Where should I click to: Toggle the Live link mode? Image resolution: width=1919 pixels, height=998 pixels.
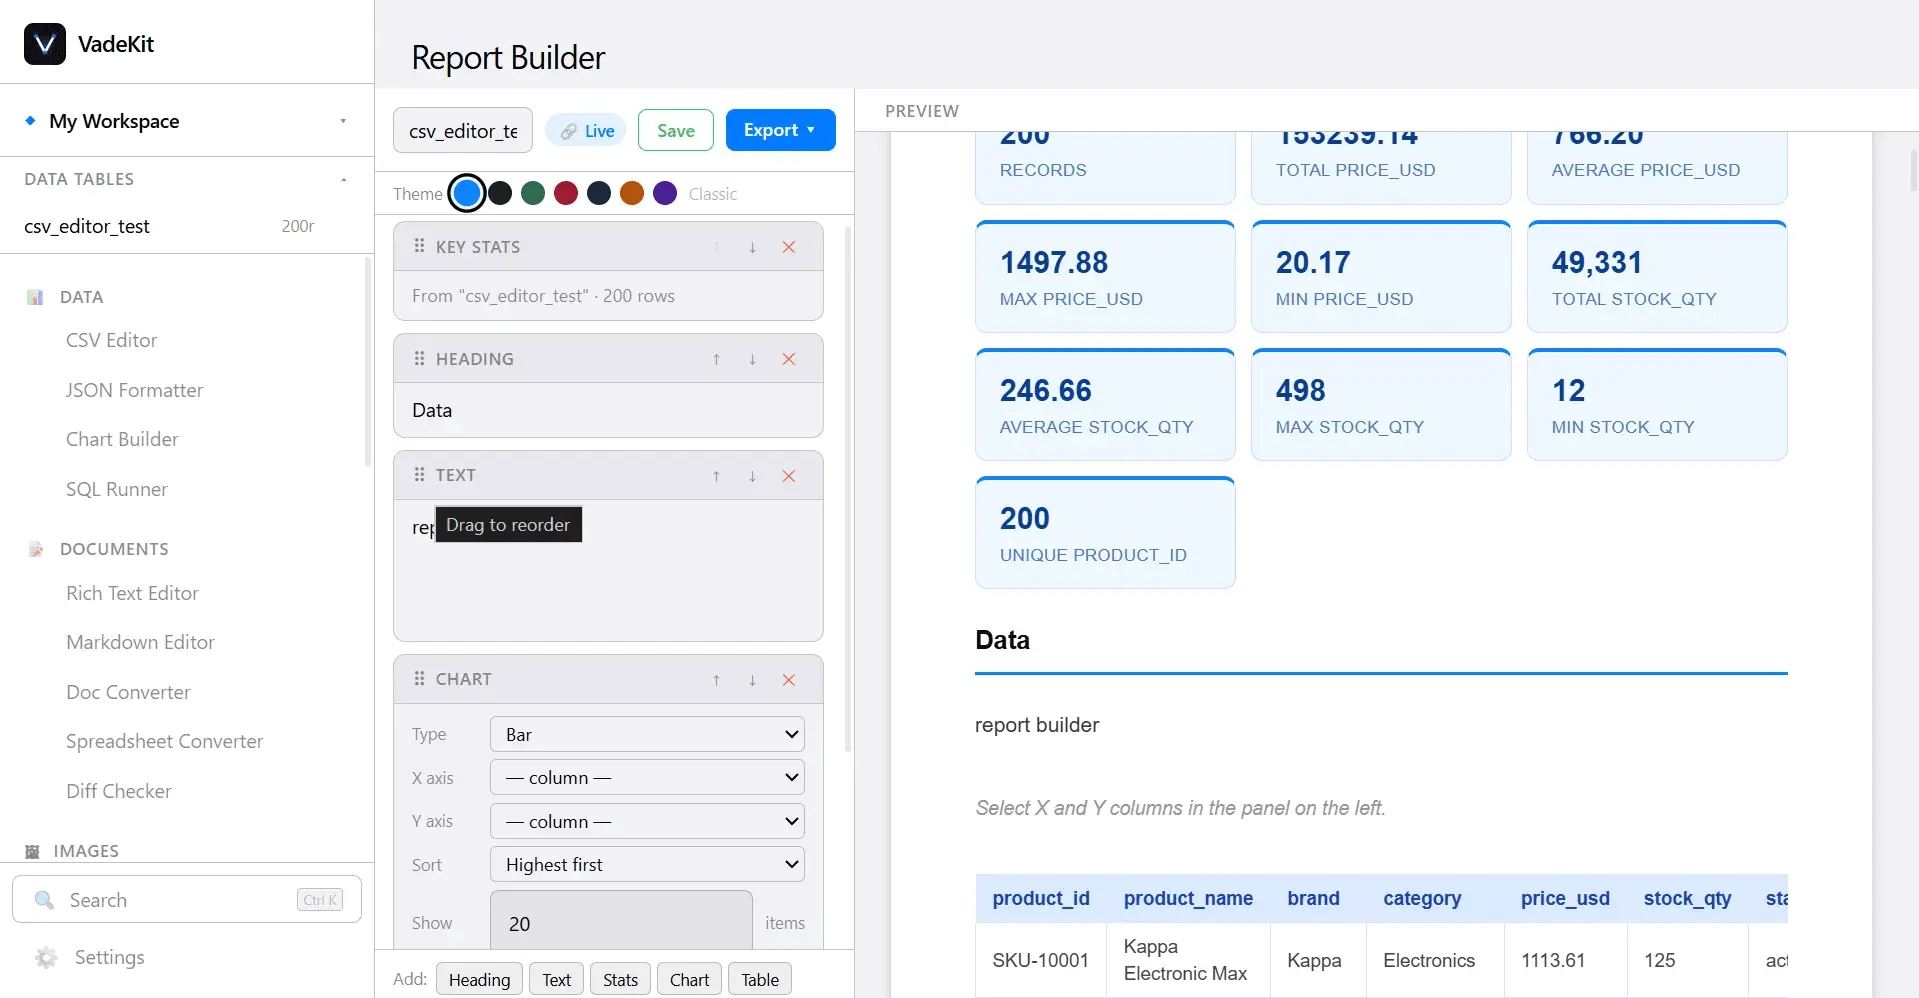[587, 131]
